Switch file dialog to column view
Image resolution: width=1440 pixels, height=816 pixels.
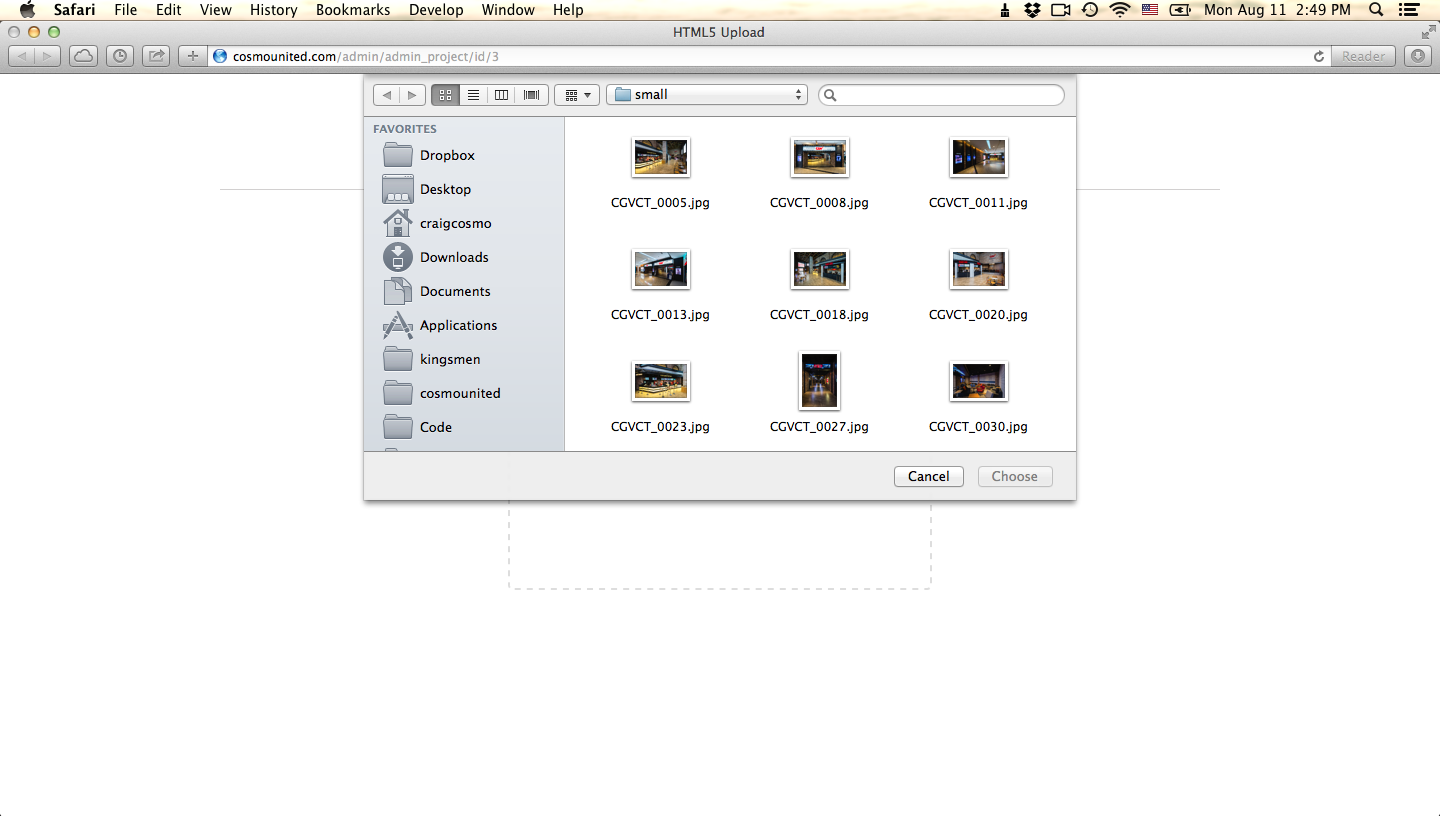click(x=502, y=95)
